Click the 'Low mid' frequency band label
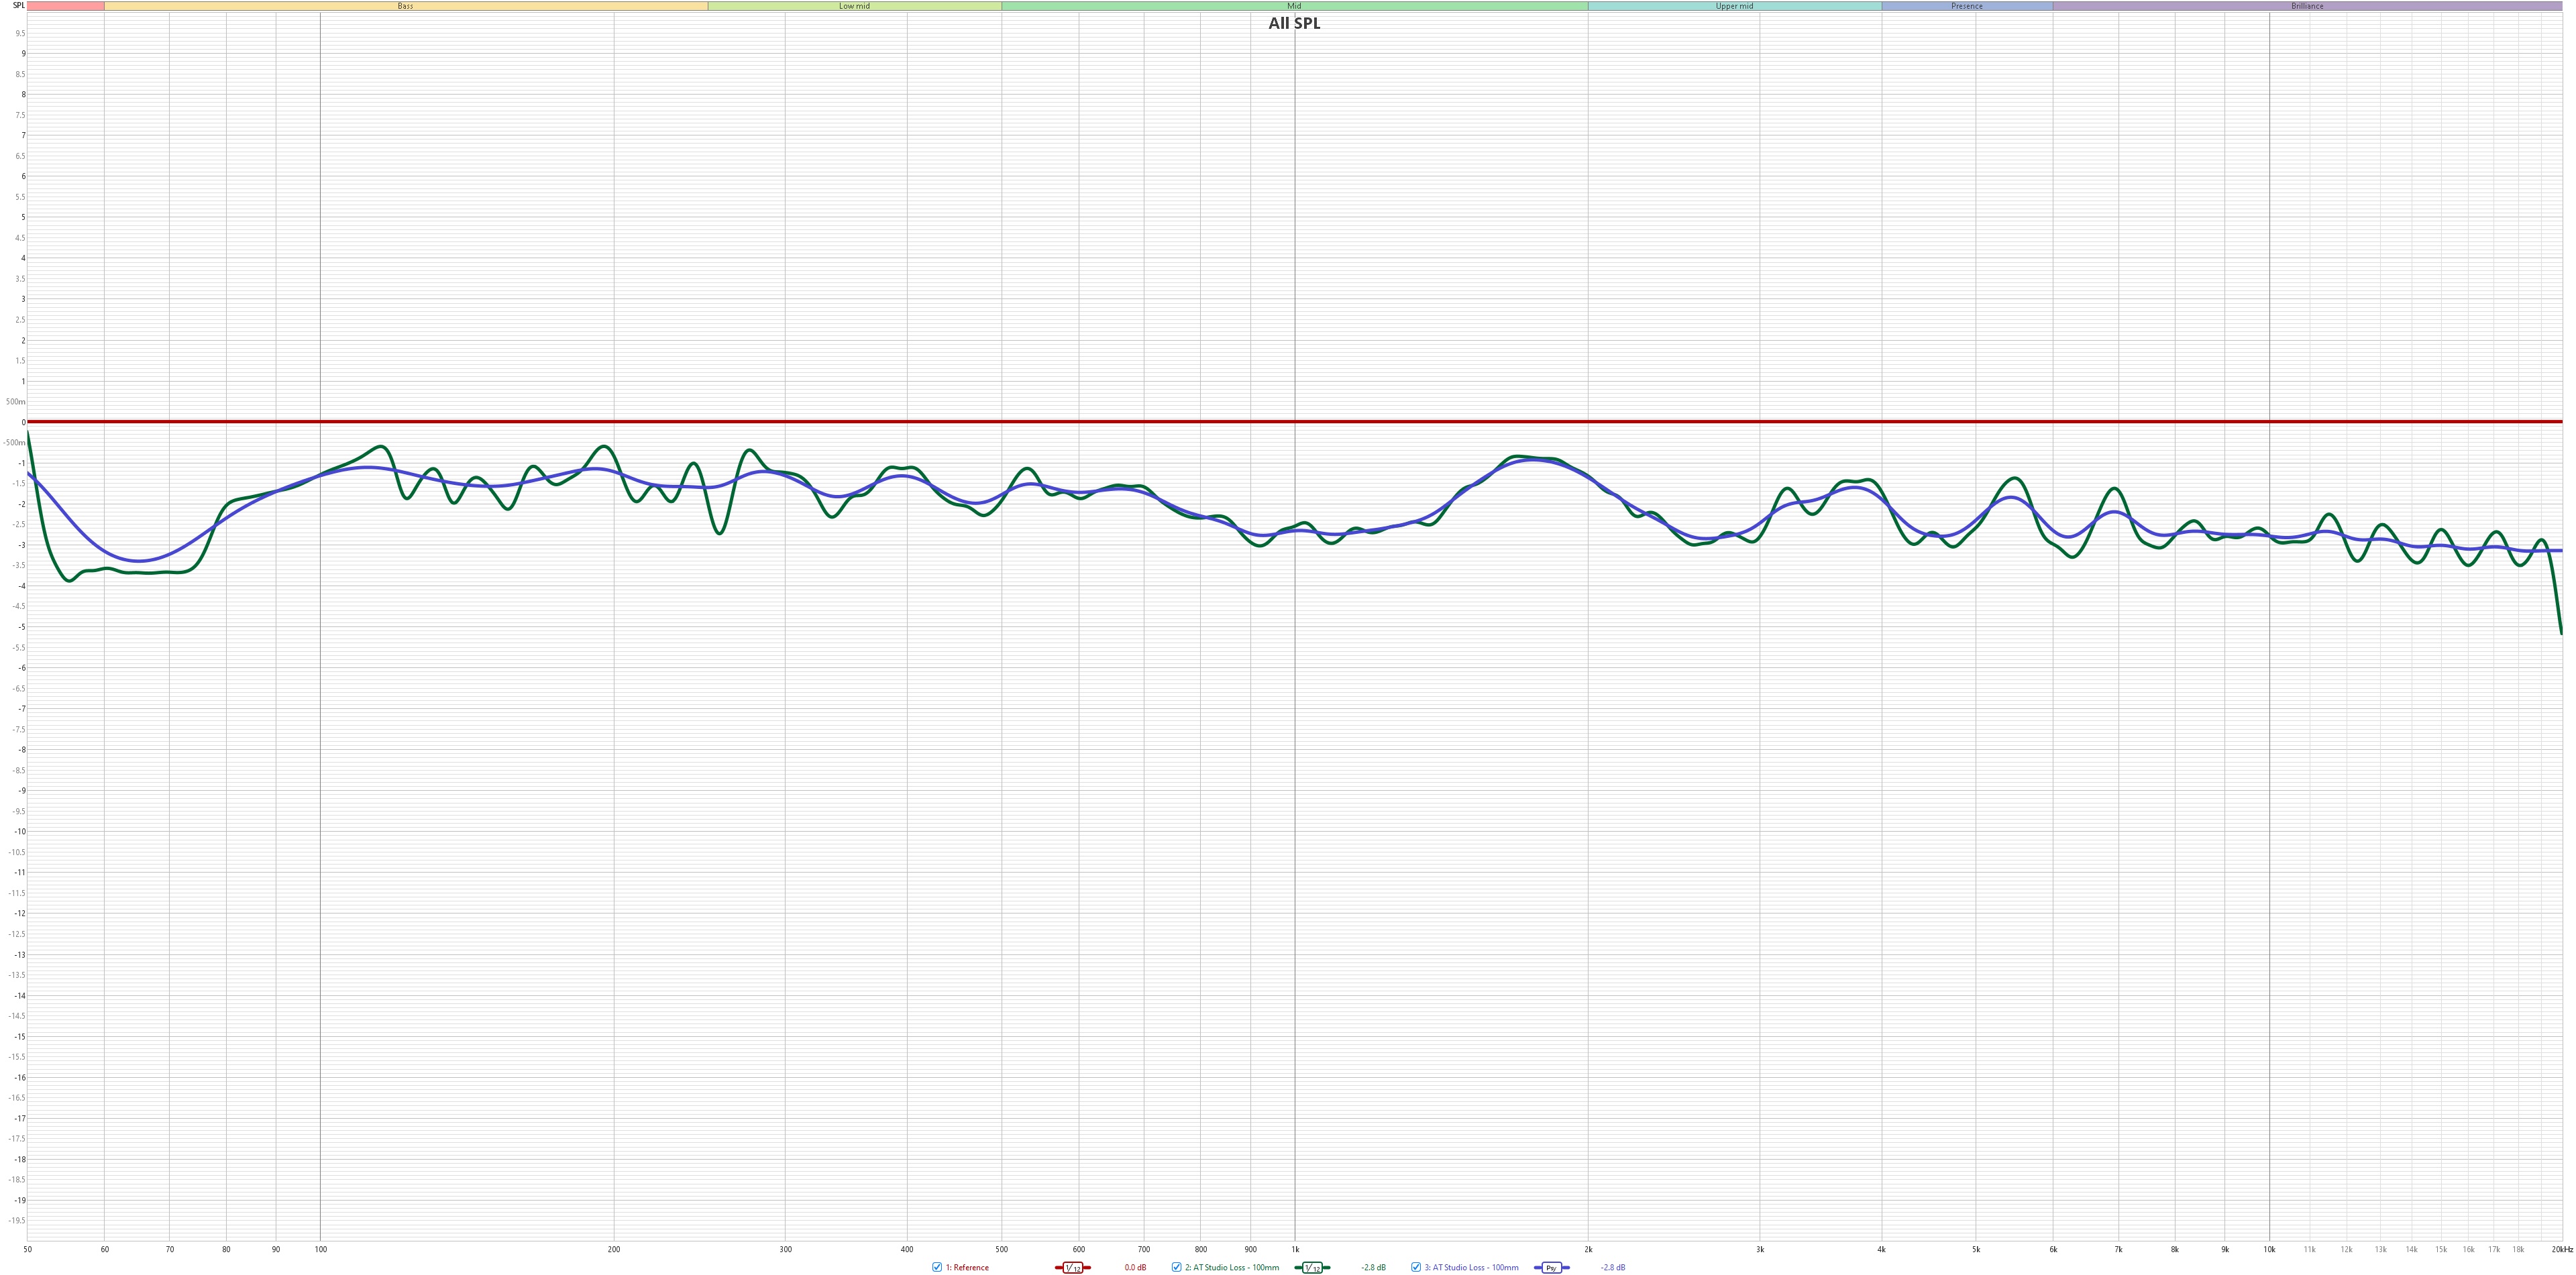Image resolution: width=2576 pixels, height=1275 pixels. point(854,6)
